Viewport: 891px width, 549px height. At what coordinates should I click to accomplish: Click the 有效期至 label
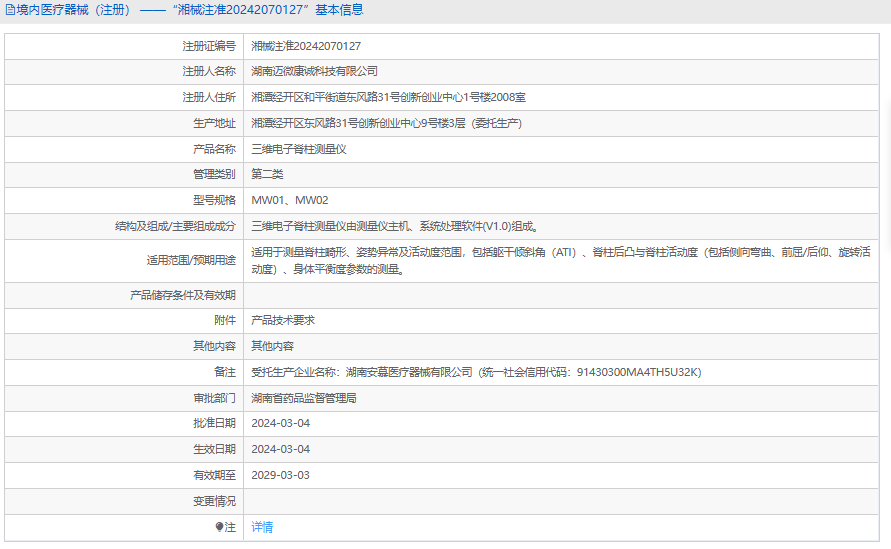(x=214, y=475)
